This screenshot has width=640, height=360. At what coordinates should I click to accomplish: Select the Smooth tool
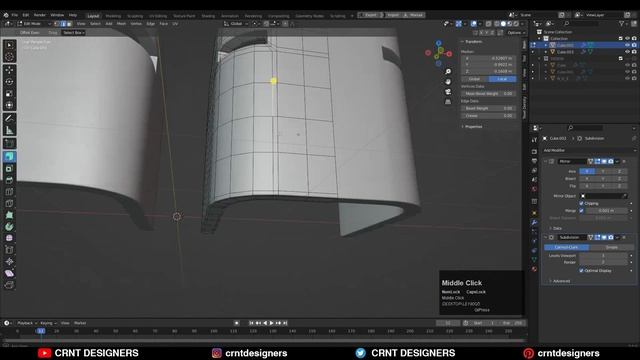(9, 238)
